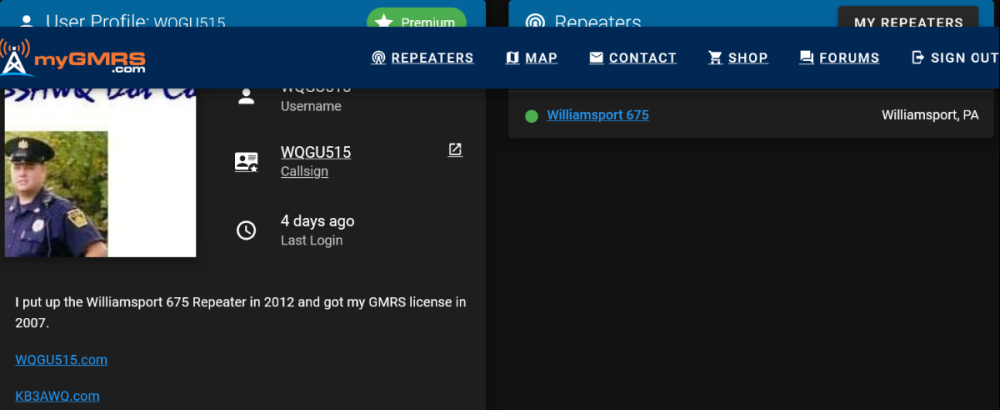Click the Sign Out arrow icon
This screenshot has height=410, width=1000.
click(x=918, y=58)
